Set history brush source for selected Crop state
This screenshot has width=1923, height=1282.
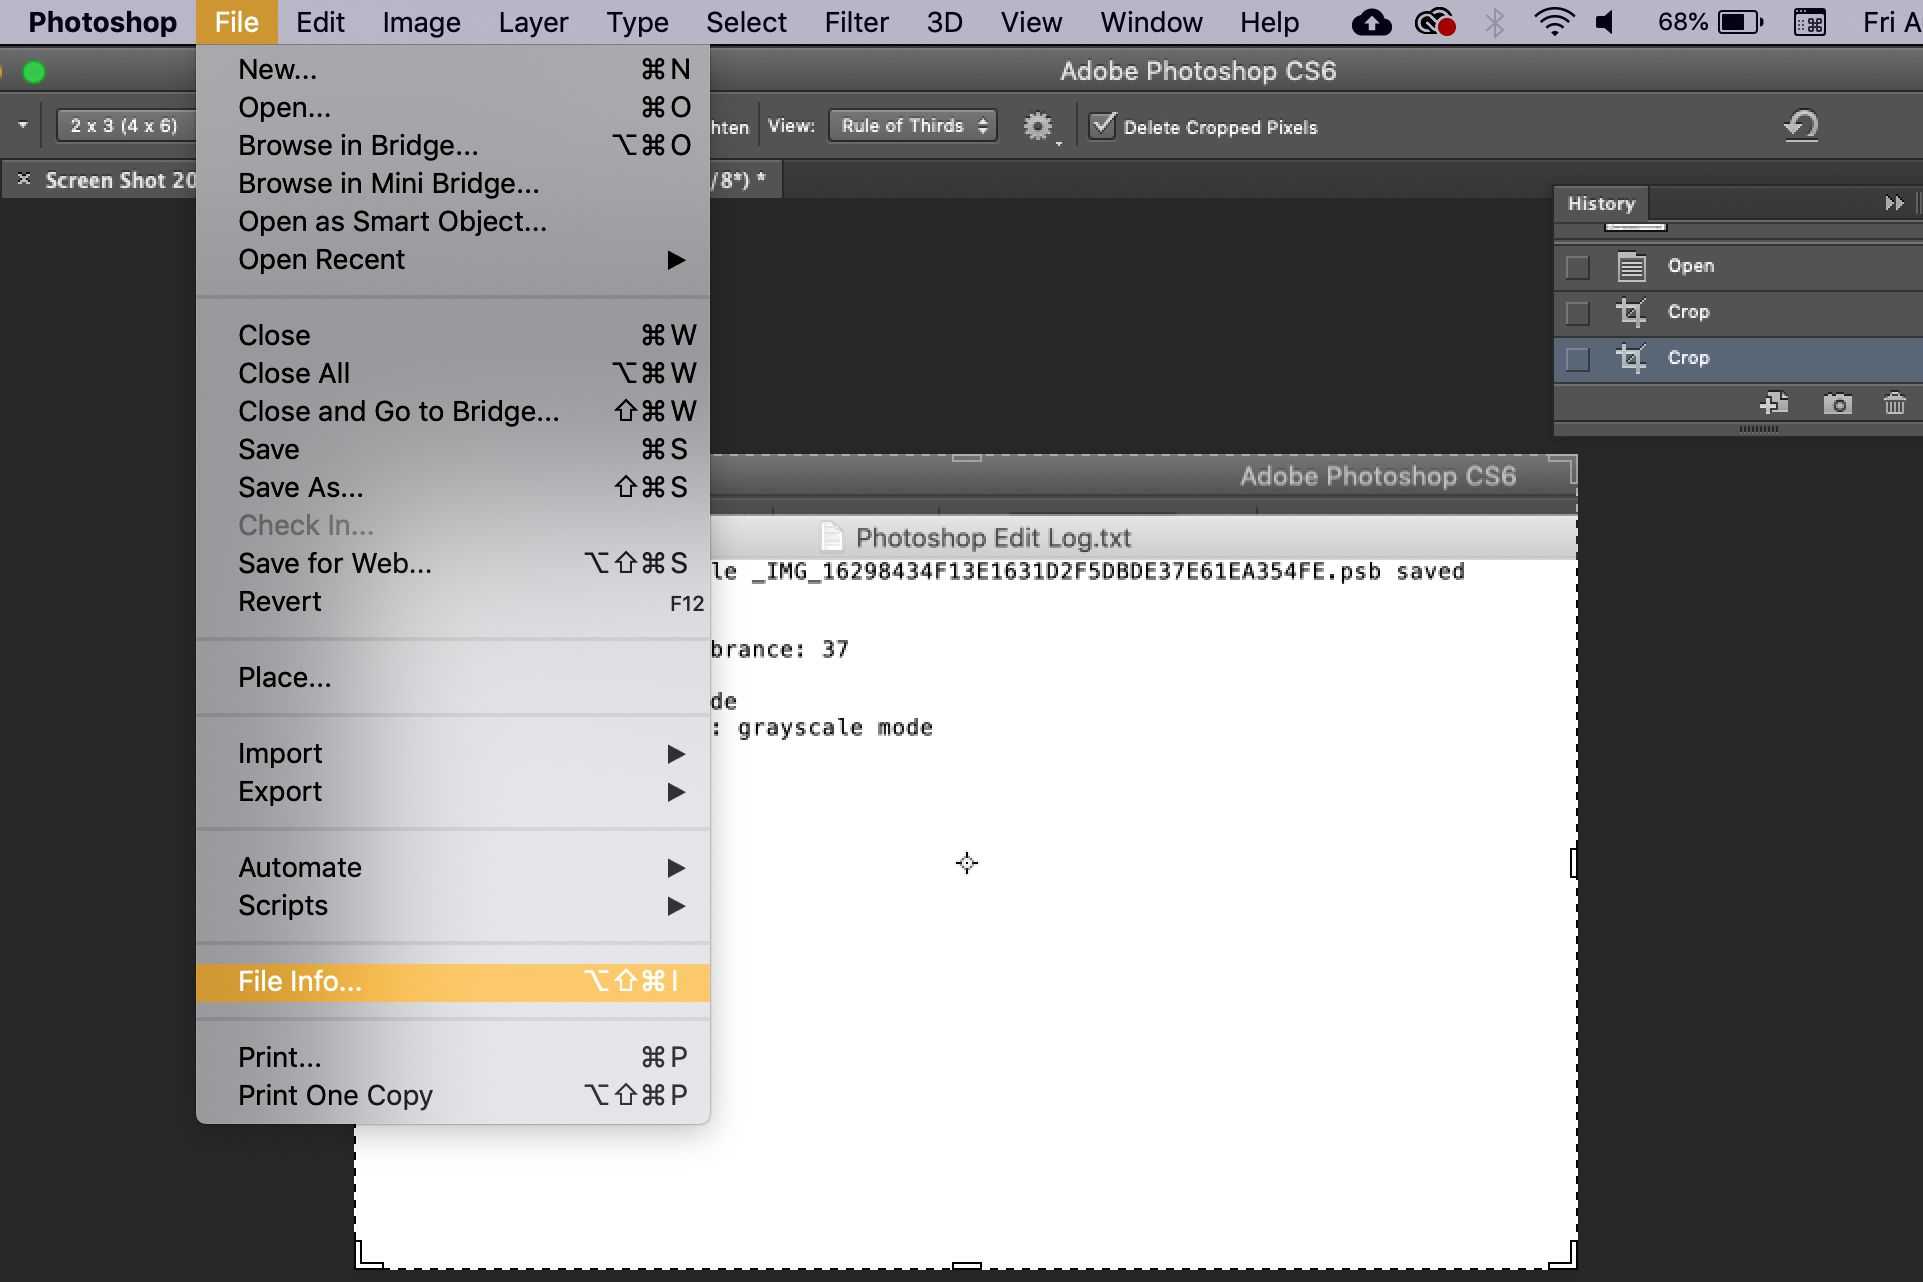click(x=1577, y=359)
